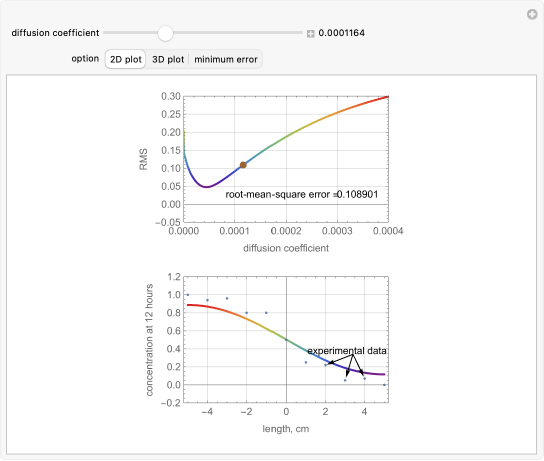Click the 0.0004 tick label on the RMS plot
The width and height of the screenshot is (544, 461).
[x=388, y=231]
